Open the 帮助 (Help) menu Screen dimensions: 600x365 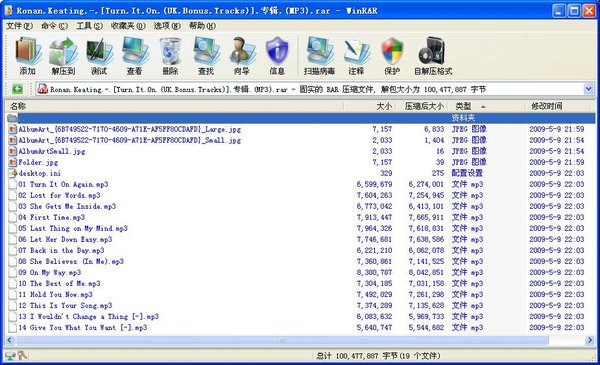point(202,26)
